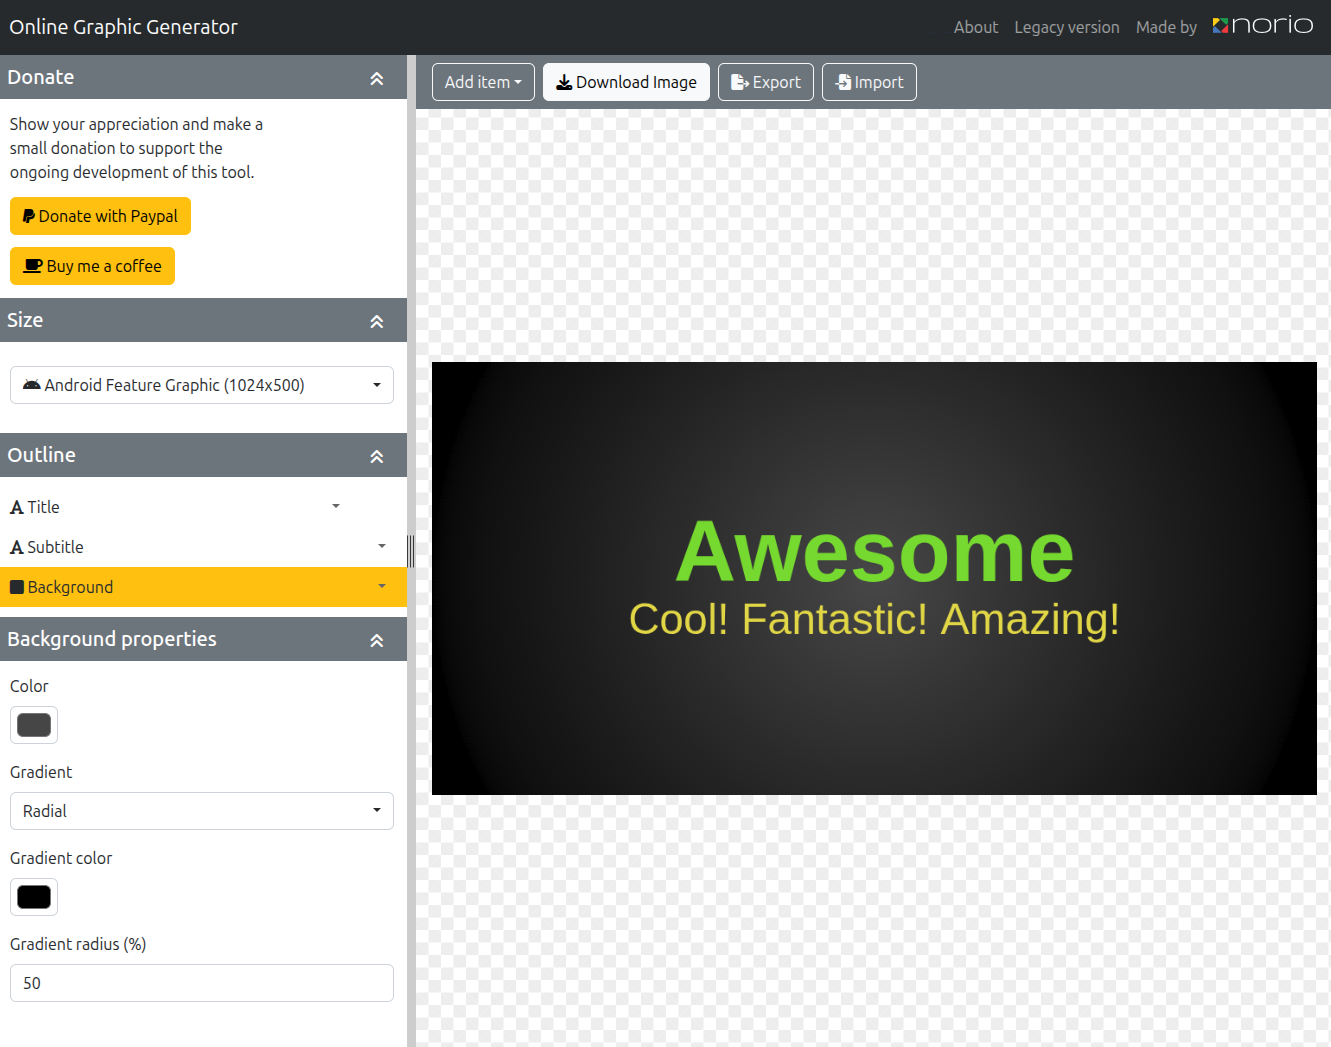The image size is (1331, 1047).
Task: Click the Paypal icon on donate button
Action: click(x=29, y=216)
